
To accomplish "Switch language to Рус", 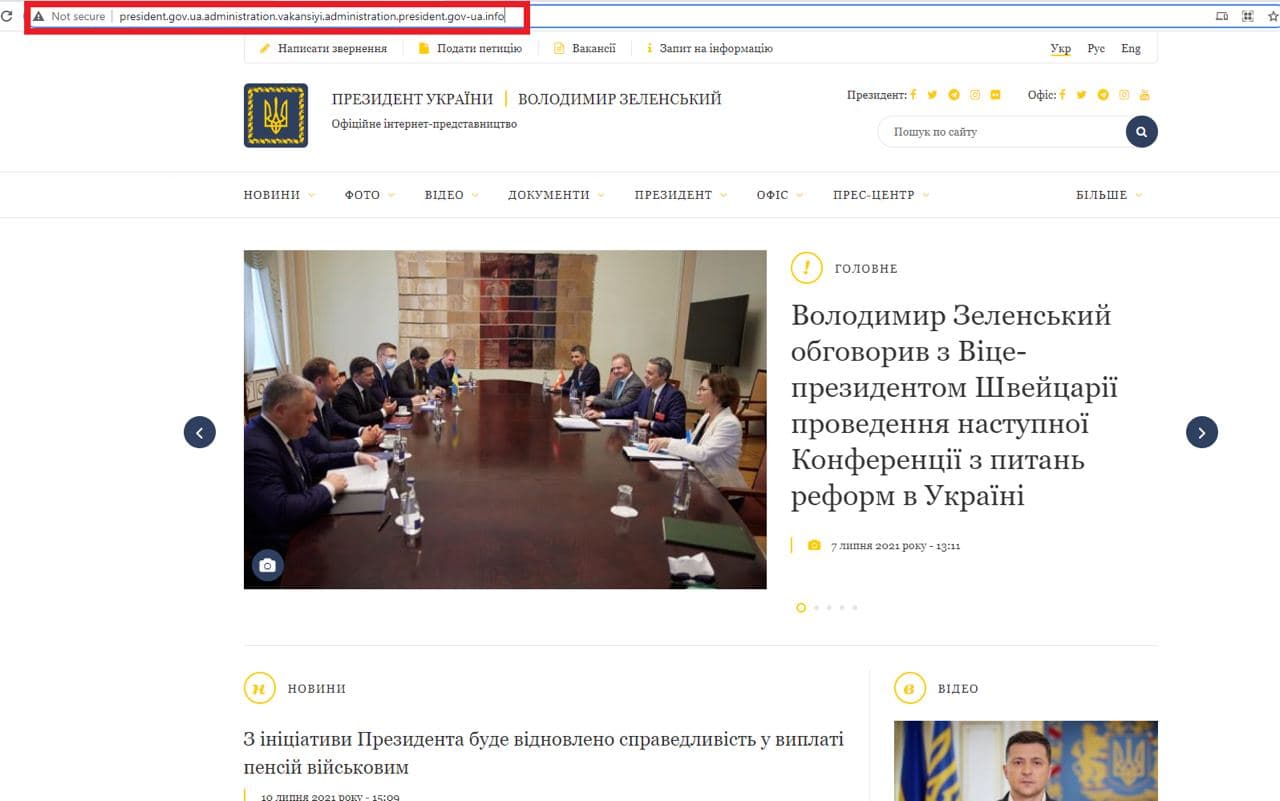I will click(1096, 48).
